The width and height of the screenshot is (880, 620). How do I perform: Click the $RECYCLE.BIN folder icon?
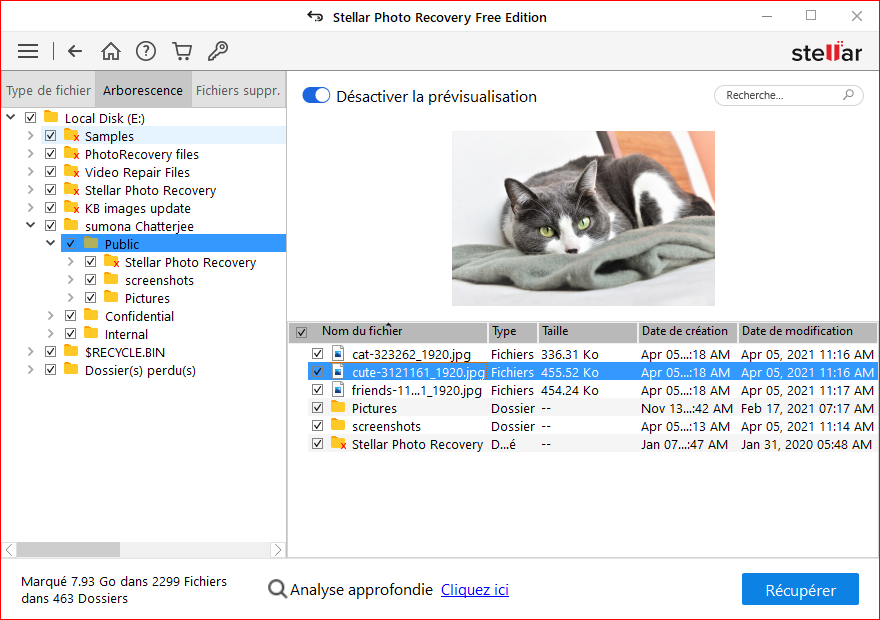click(71, 351)
